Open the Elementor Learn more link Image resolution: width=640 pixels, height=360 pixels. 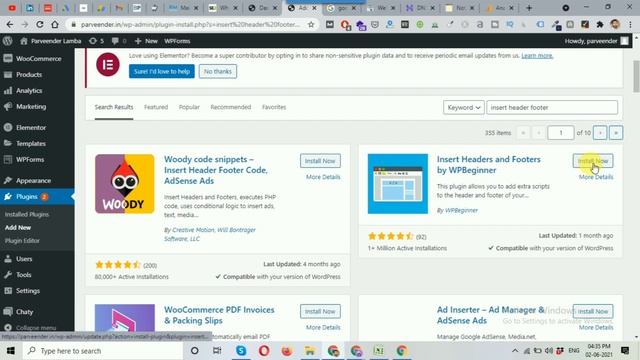(537, 56)
